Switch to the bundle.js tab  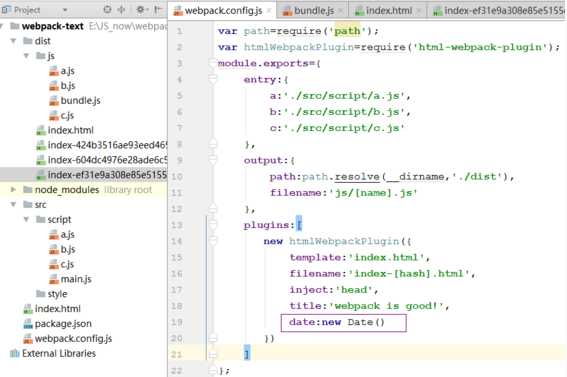pyautogui.click(x=314, y=11)
